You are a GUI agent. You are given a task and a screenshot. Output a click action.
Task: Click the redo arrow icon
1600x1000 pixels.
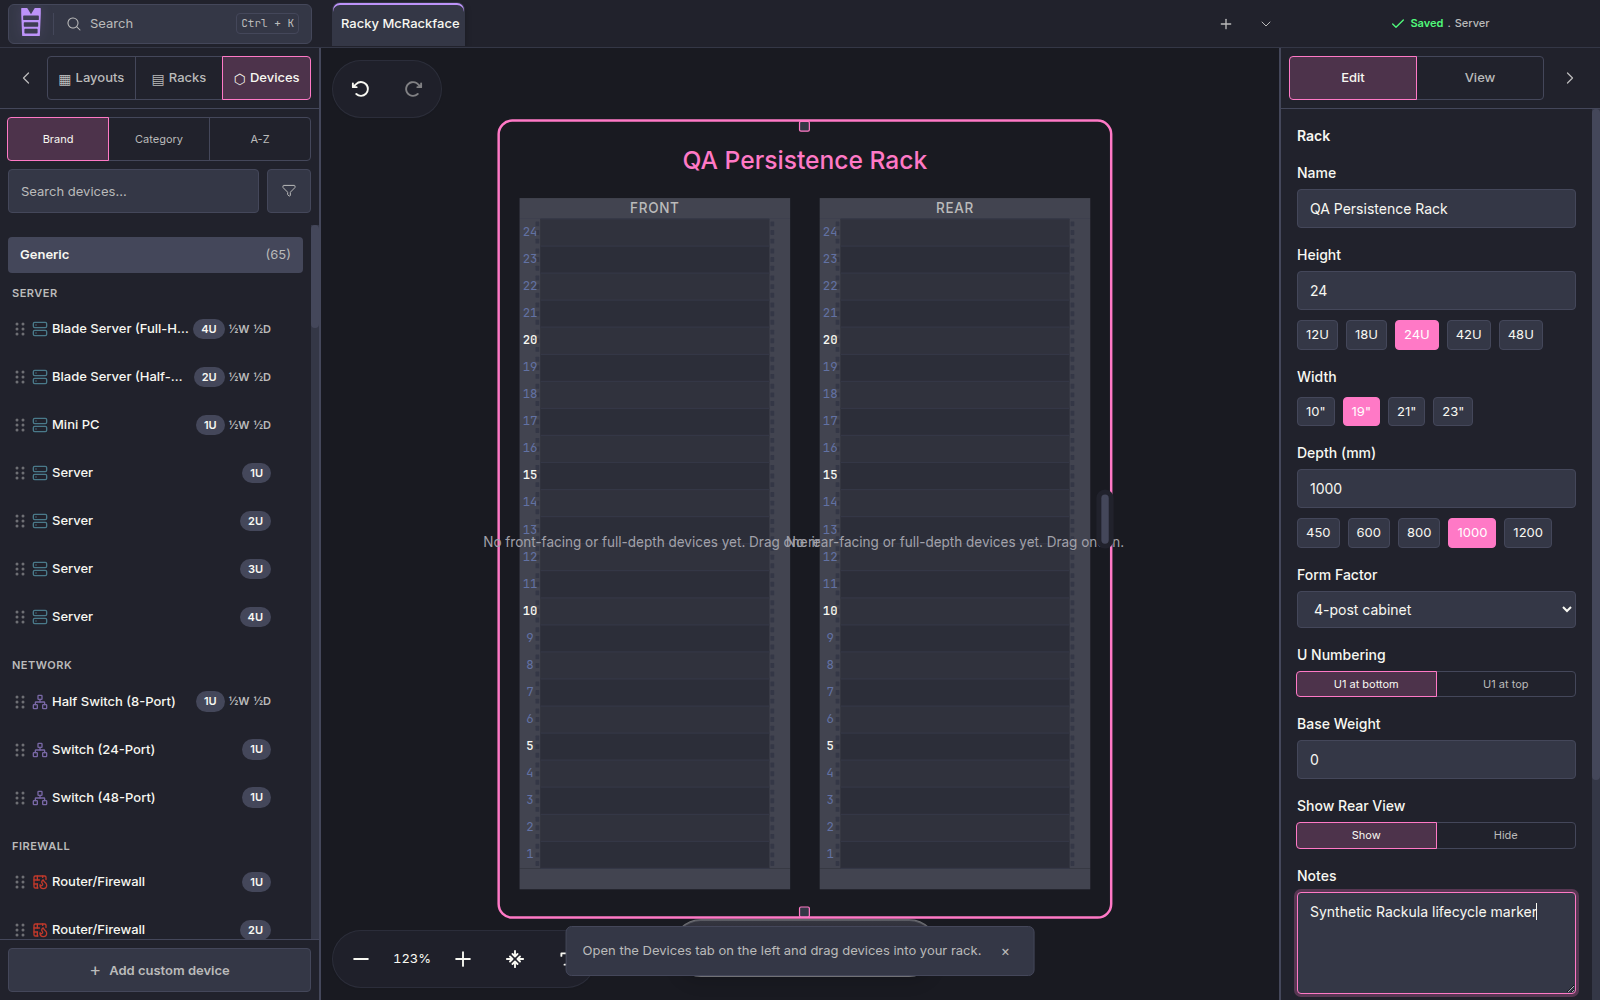tap(413, 89)
